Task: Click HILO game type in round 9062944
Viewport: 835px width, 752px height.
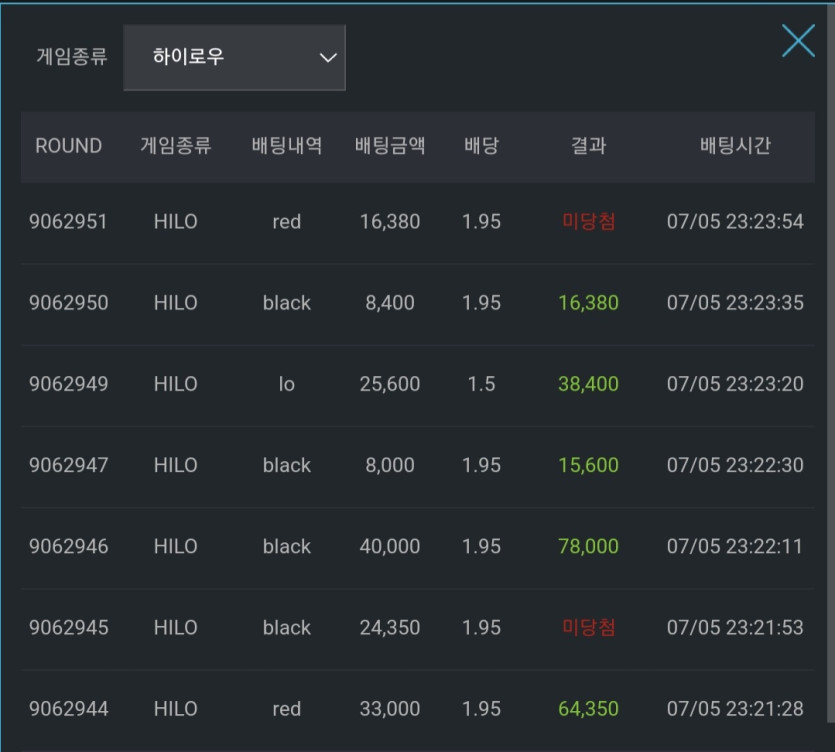Action: click(x=176, y=709)
